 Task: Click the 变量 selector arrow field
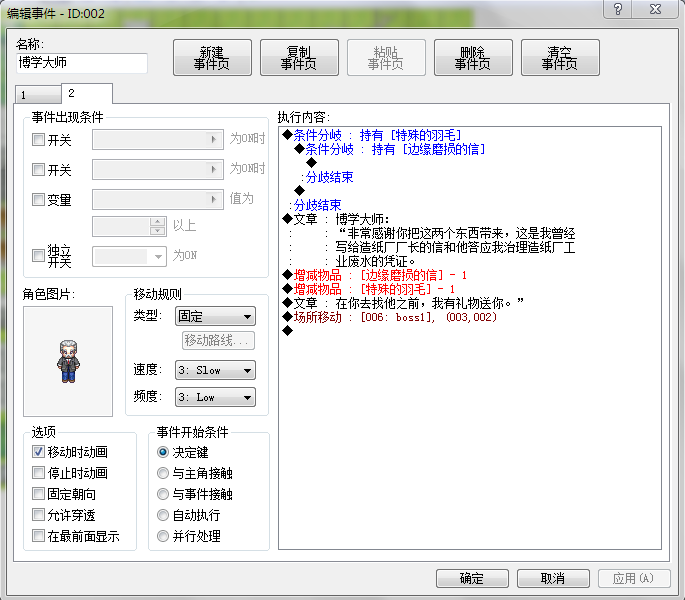(158, 199)
